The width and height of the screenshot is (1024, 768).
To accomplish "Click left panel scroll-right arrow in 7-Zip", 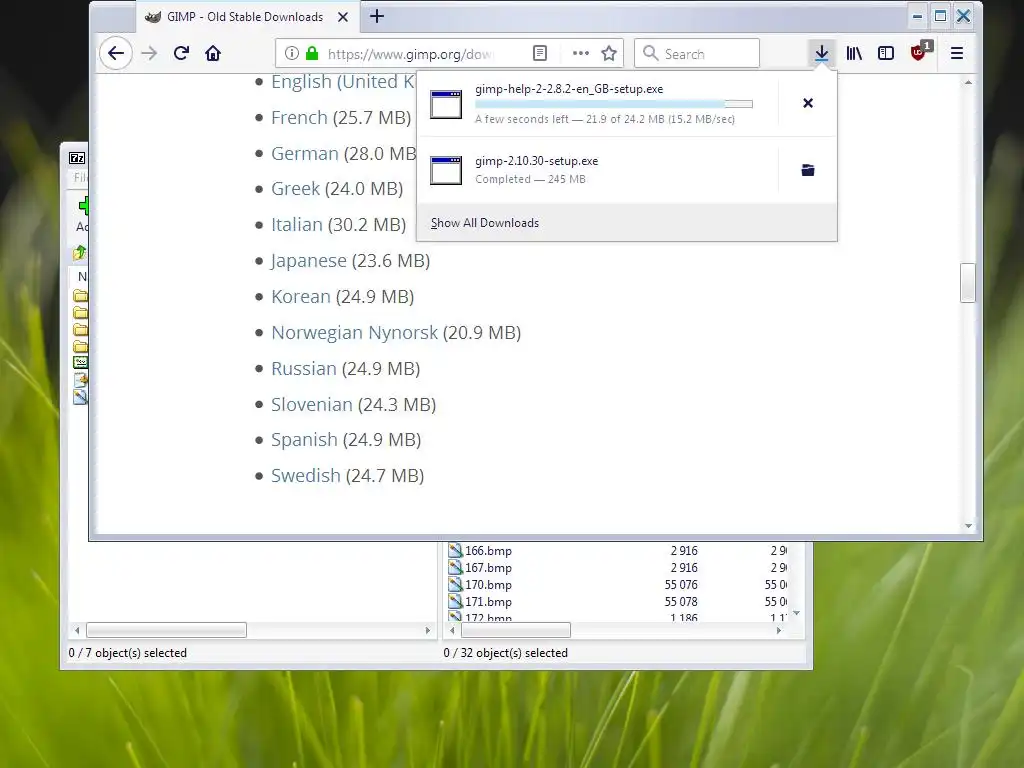I will tap(428, 630).
